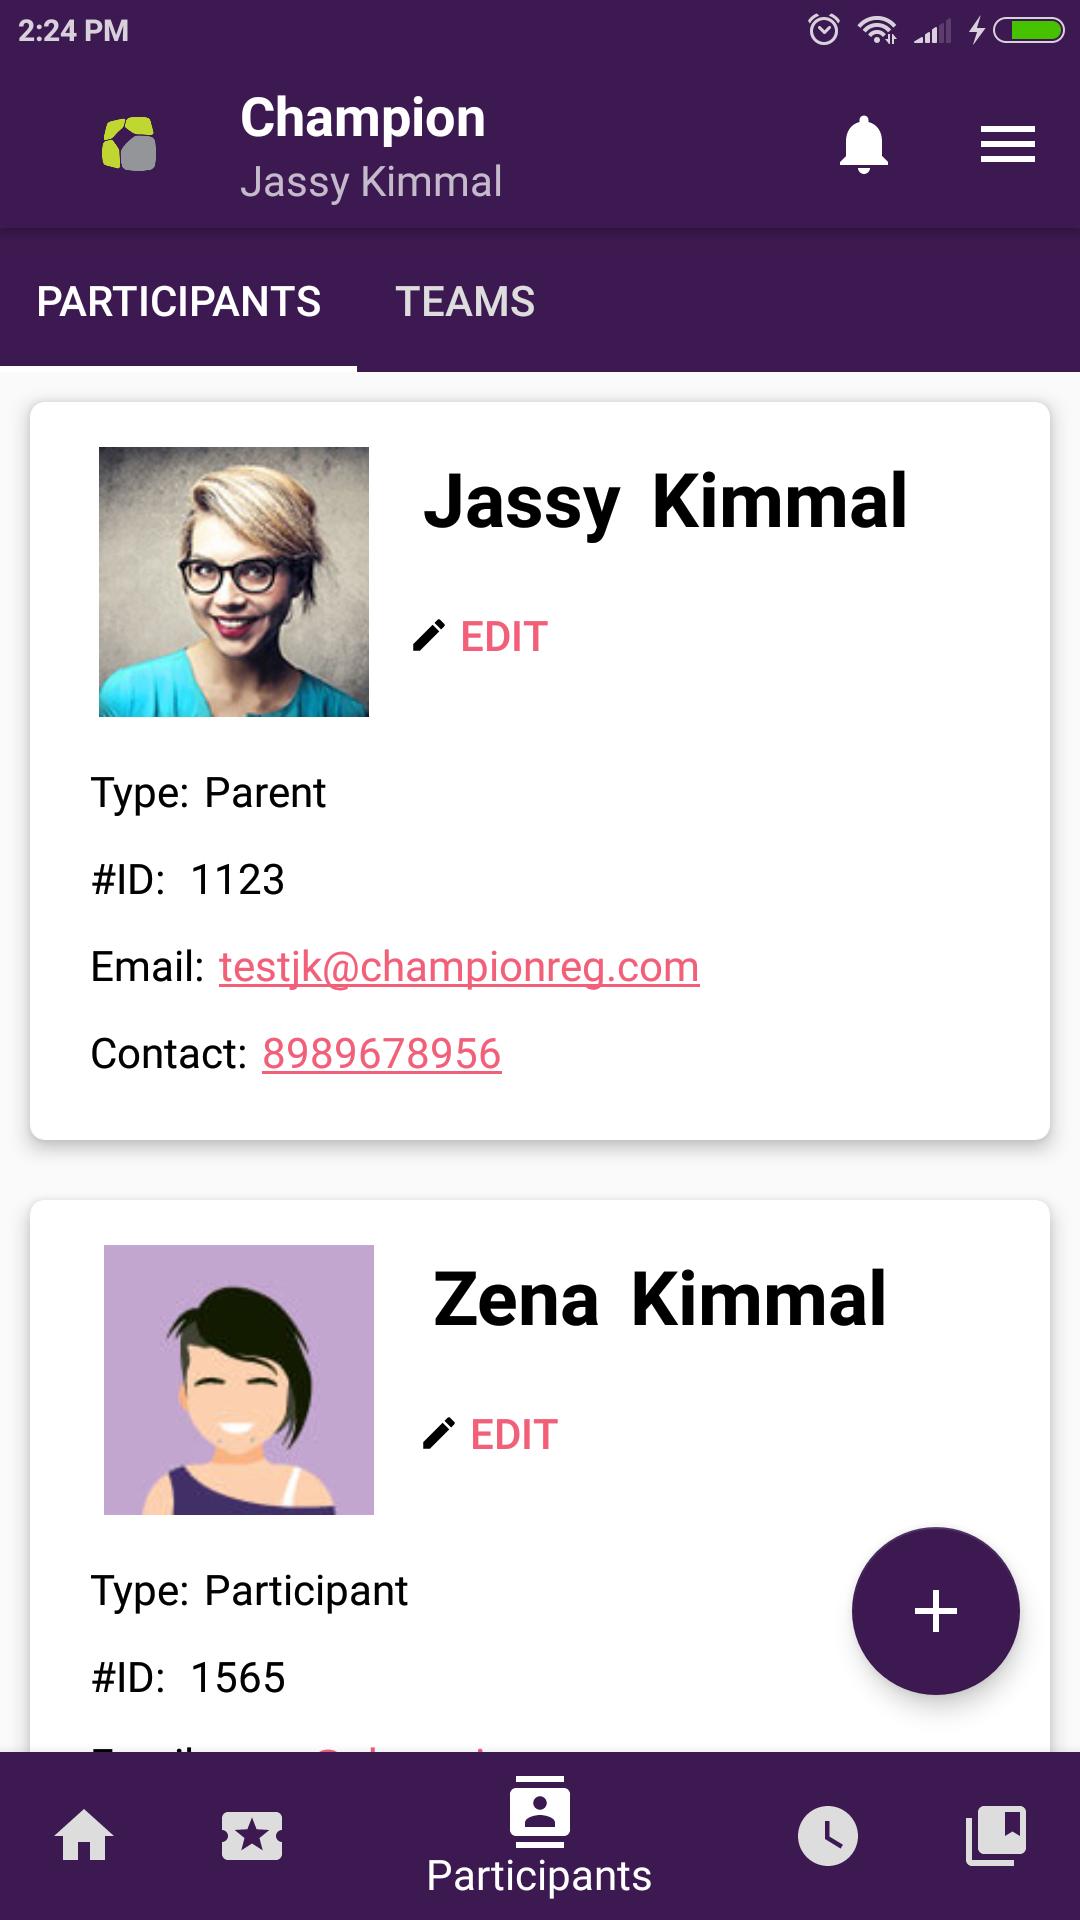Screen dimensions: 1080x1920
Task: Select the Participants top tab
Action: click(179, 302)
